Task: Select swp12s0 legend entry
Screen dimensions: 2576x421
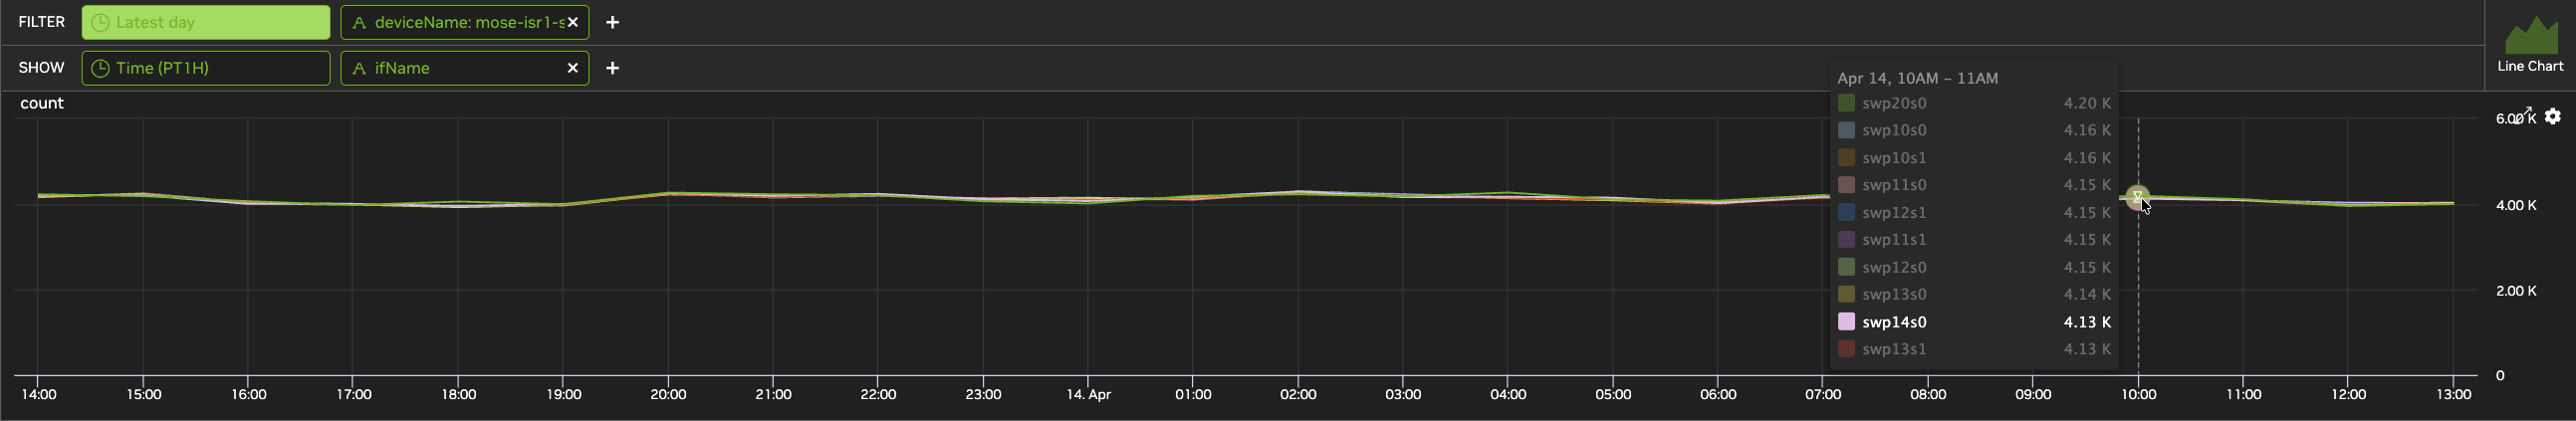Action: [1975, 268]
